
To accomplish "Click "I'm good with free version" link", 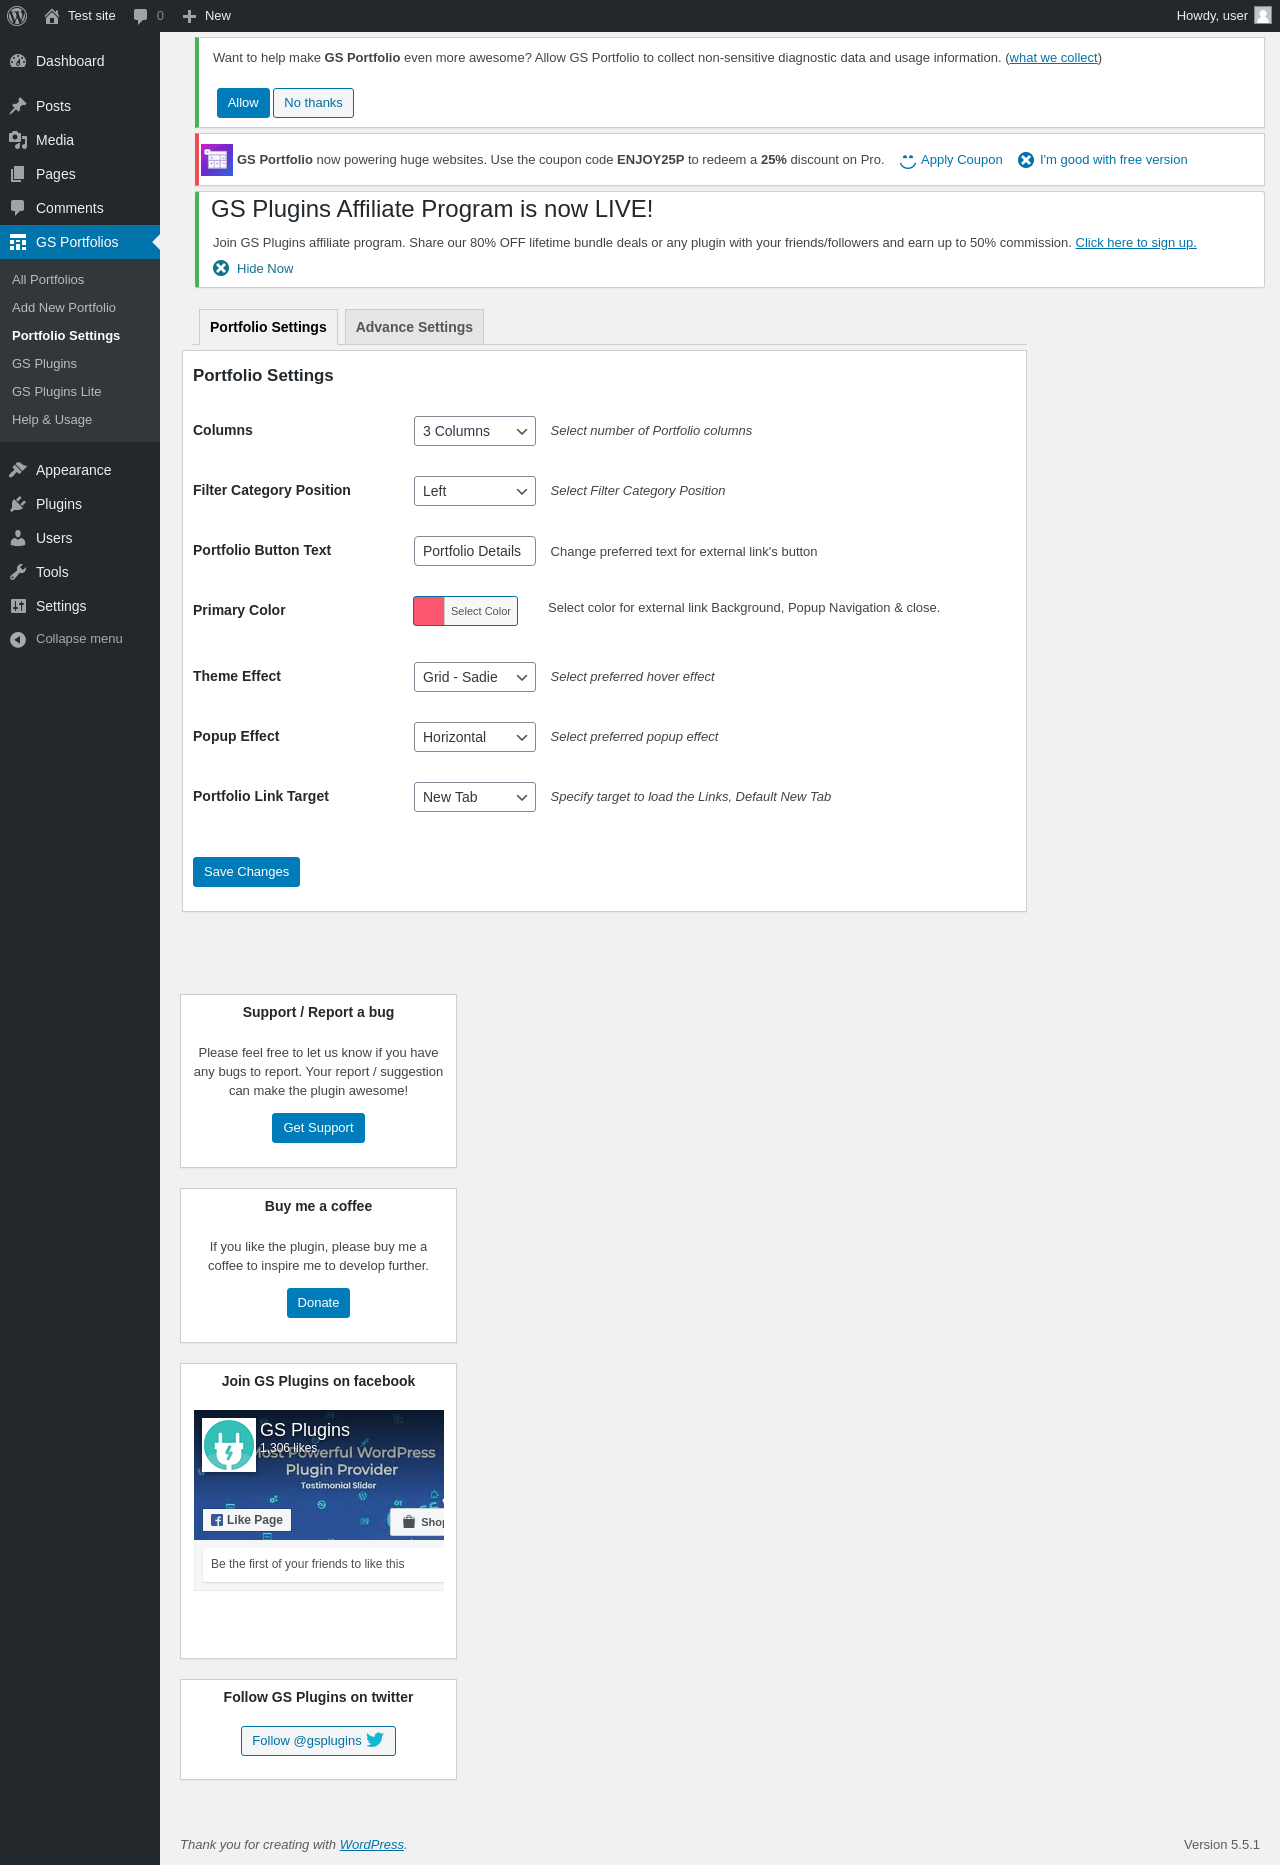I will 1114,160.
